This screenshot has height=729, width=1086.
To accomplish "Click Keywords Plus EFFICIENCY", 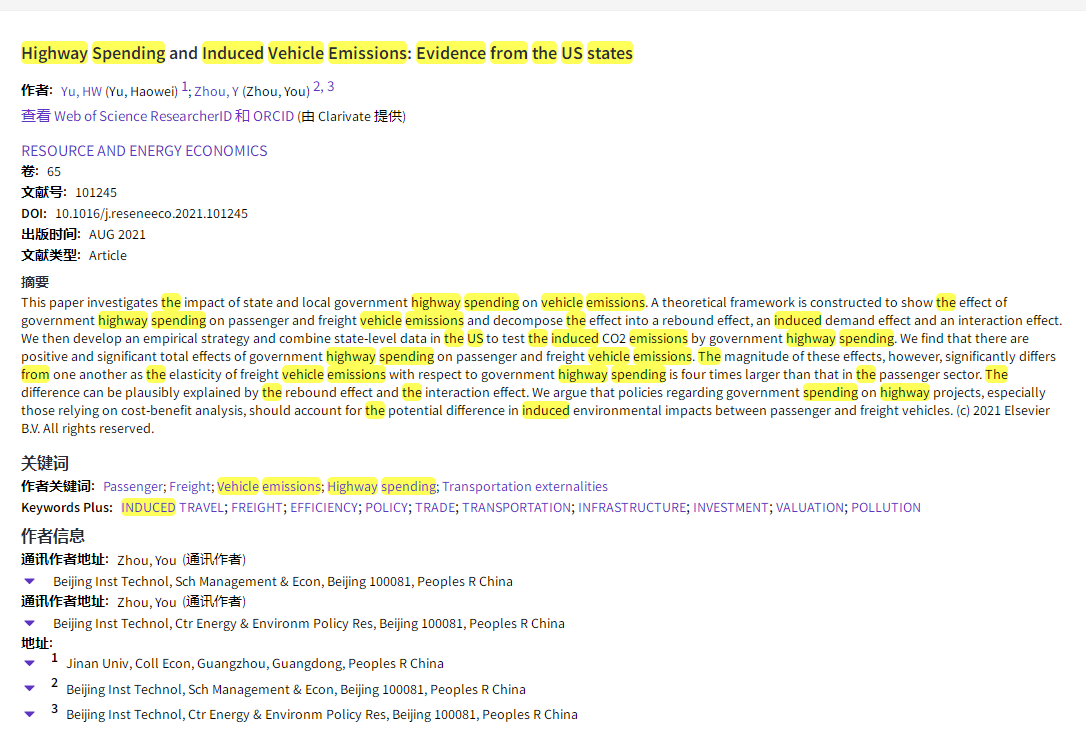I will [x=324, y=507].
